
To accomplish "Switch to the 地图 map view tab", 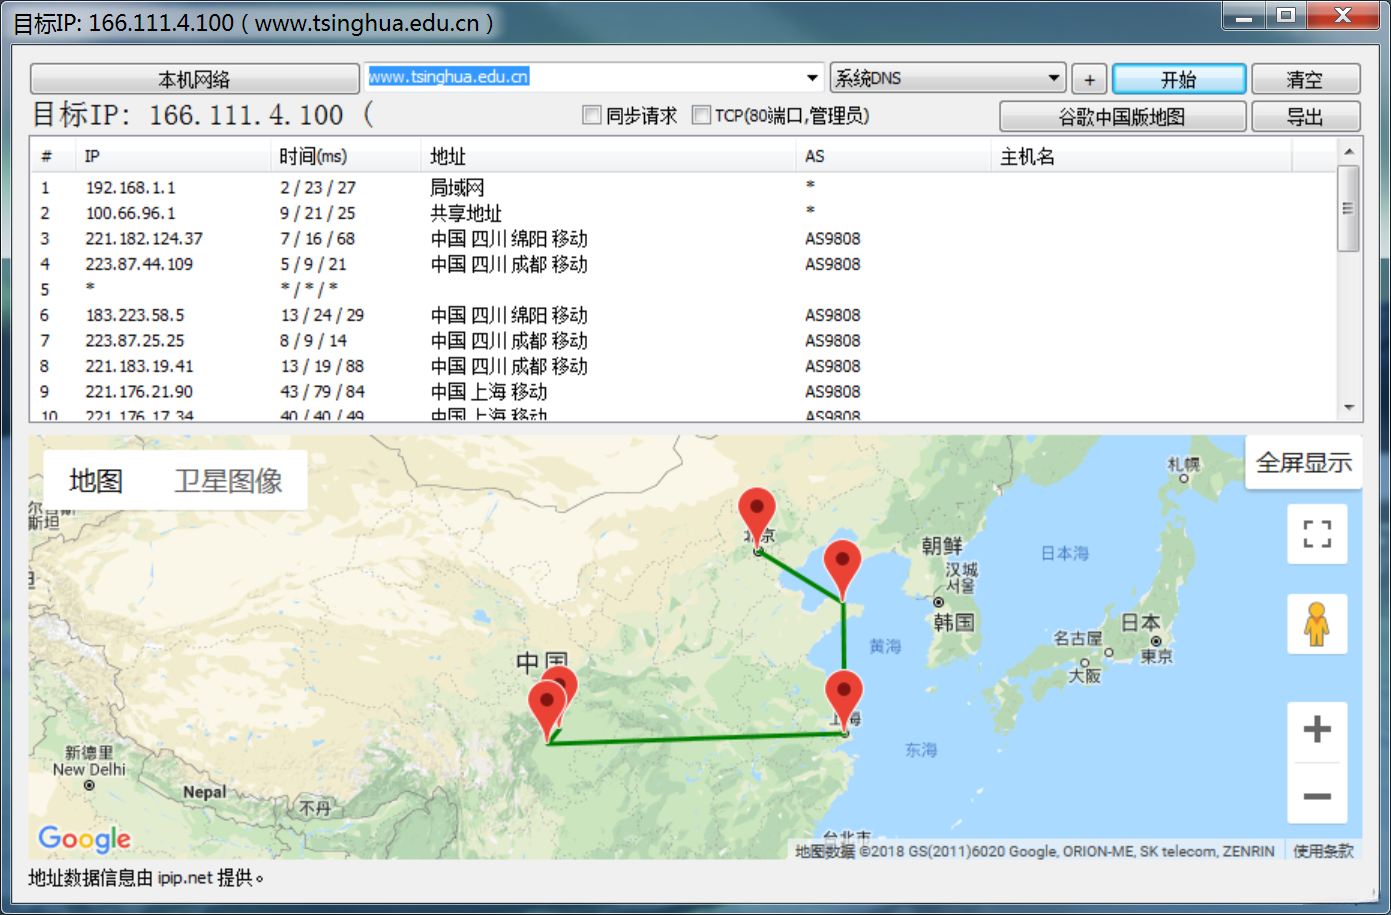I will pyautogui.click(x=96, y=481).
